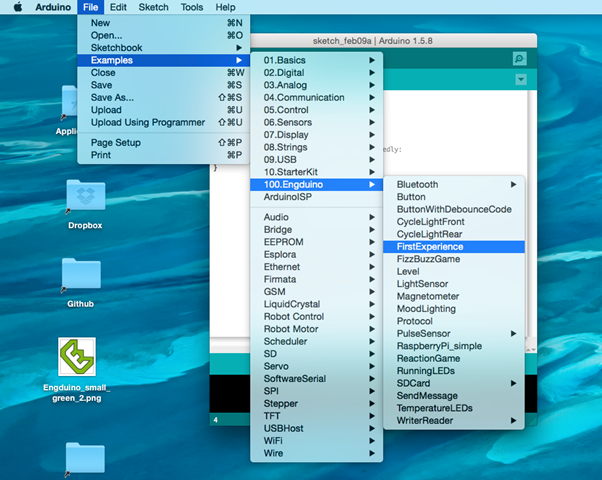Expand the 05.Control submenu
The image size is (602, 480).
tap(316, 110)
